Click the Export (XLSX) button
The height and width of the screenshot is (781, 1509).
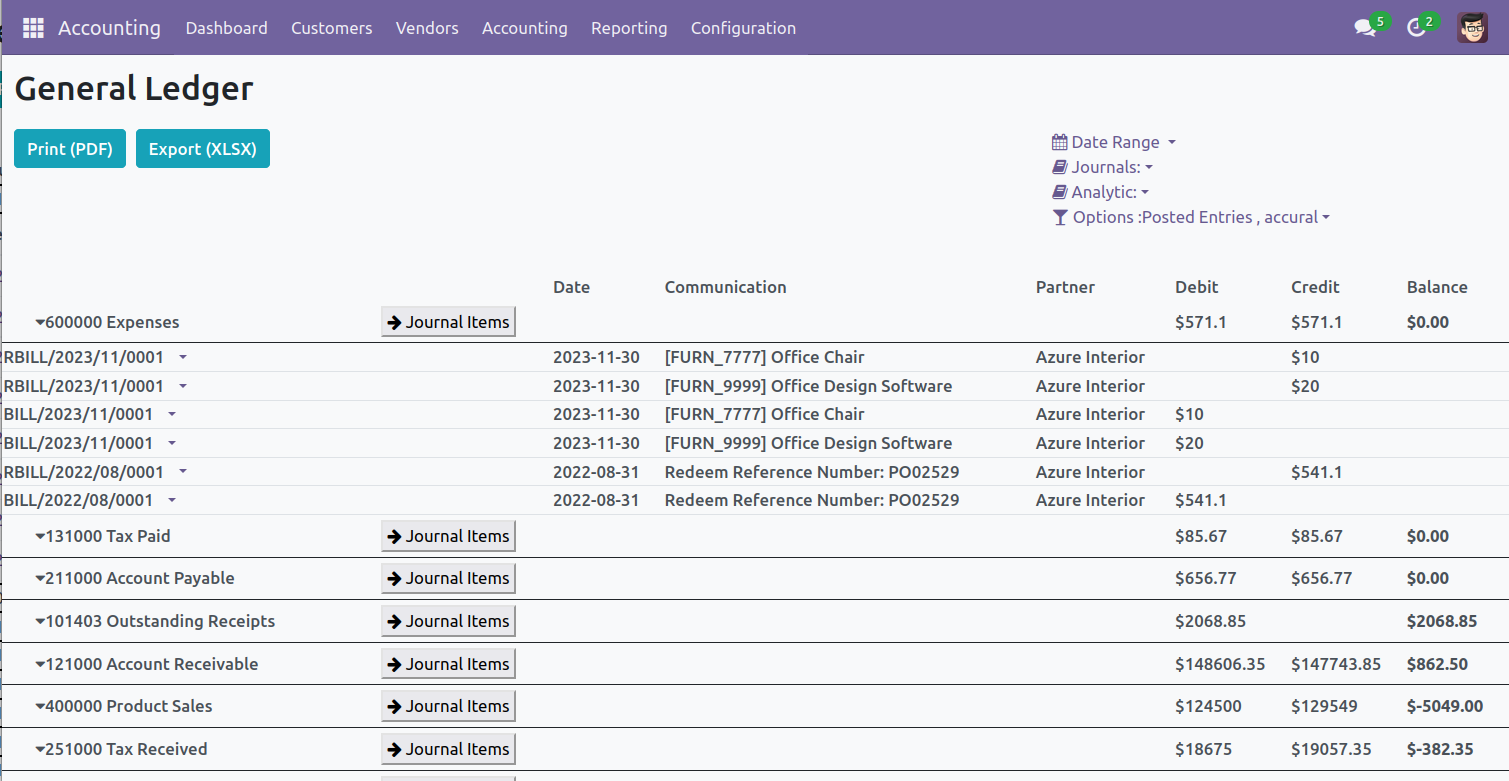point(203,149)
